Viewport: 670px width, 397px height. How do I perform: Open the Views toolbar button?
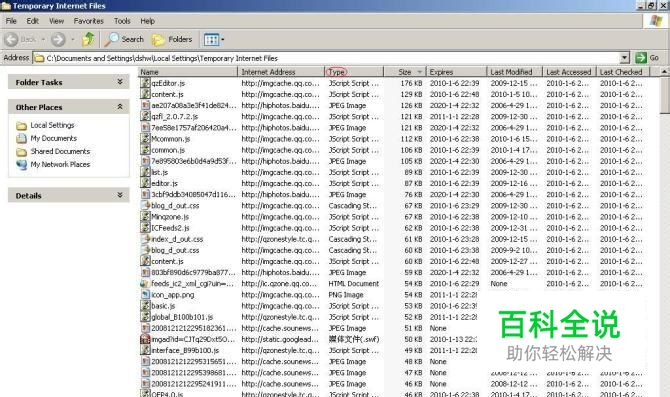pos(212,40)
